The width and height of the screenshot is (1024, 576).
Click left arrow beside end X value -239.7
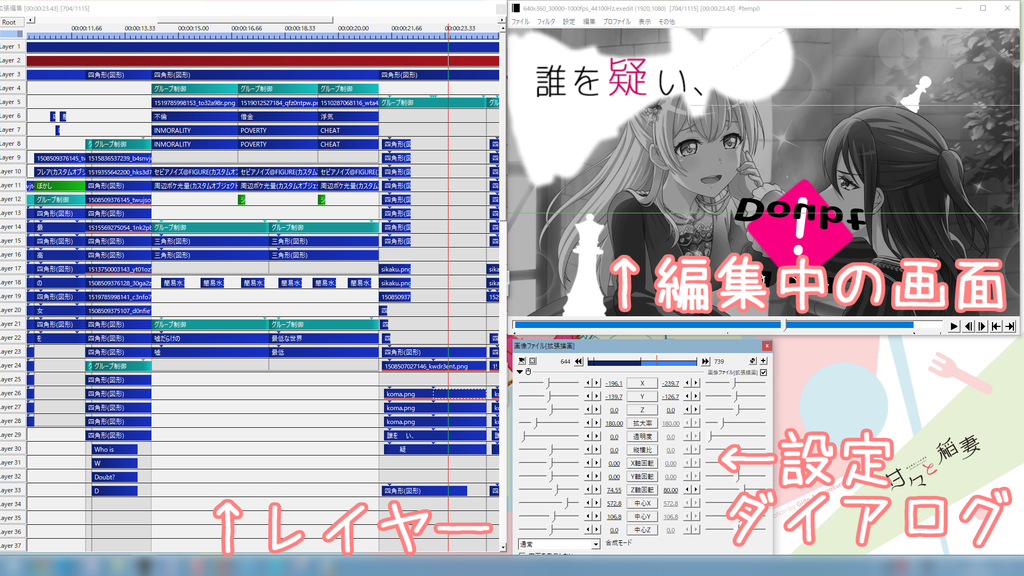687,383
